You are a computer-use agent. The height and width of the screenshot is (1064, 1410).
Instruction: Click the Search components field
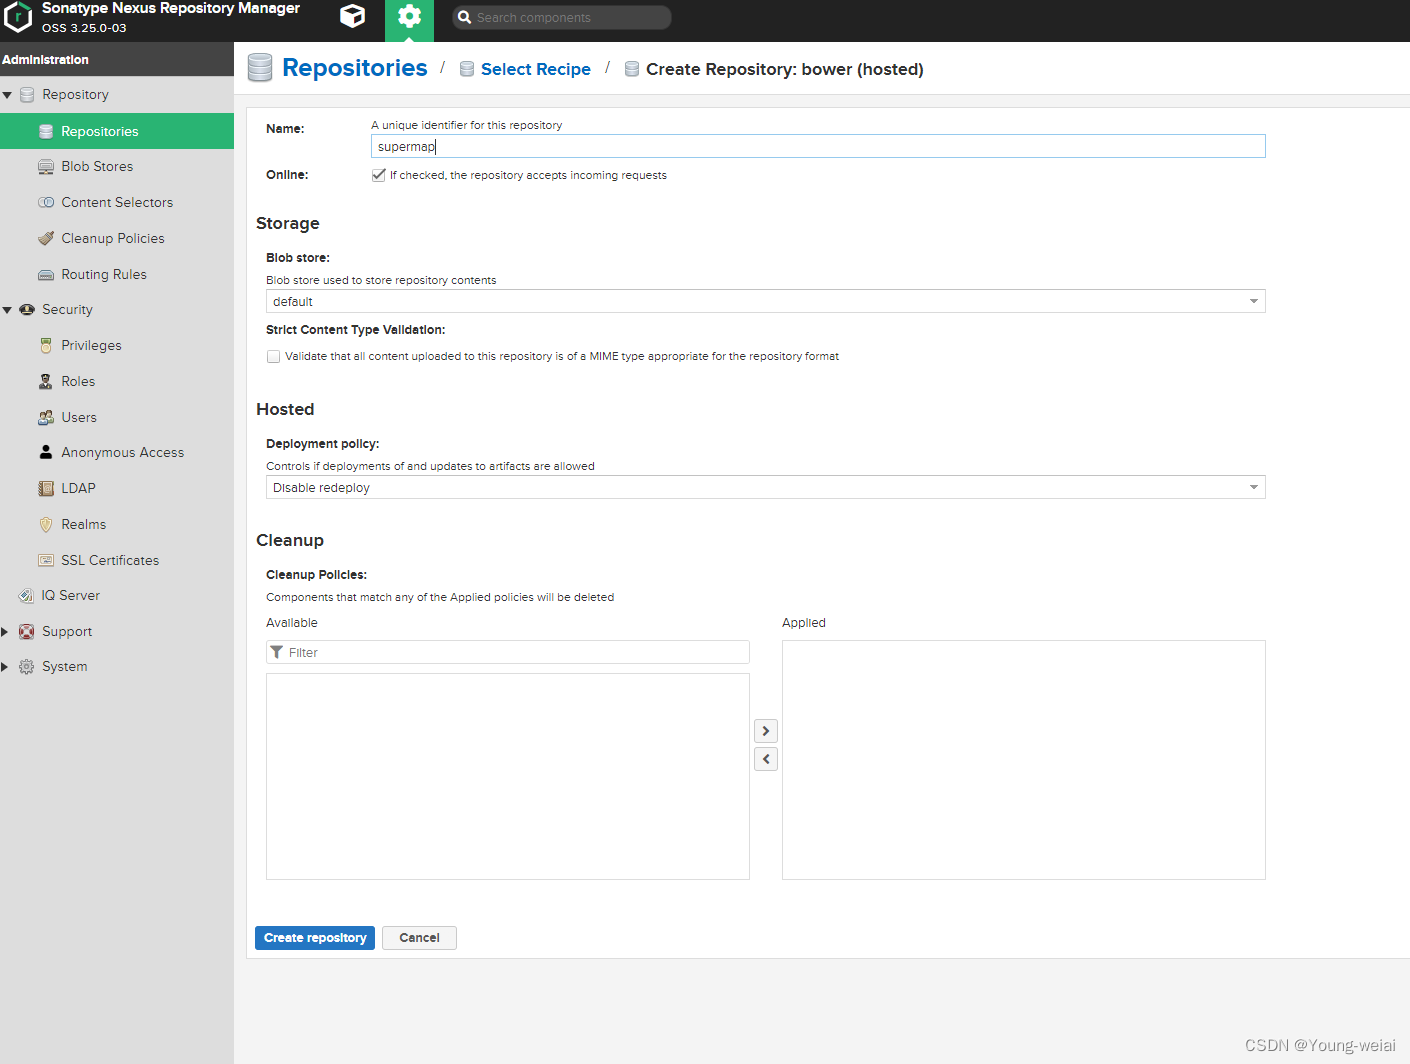[562, 17]
